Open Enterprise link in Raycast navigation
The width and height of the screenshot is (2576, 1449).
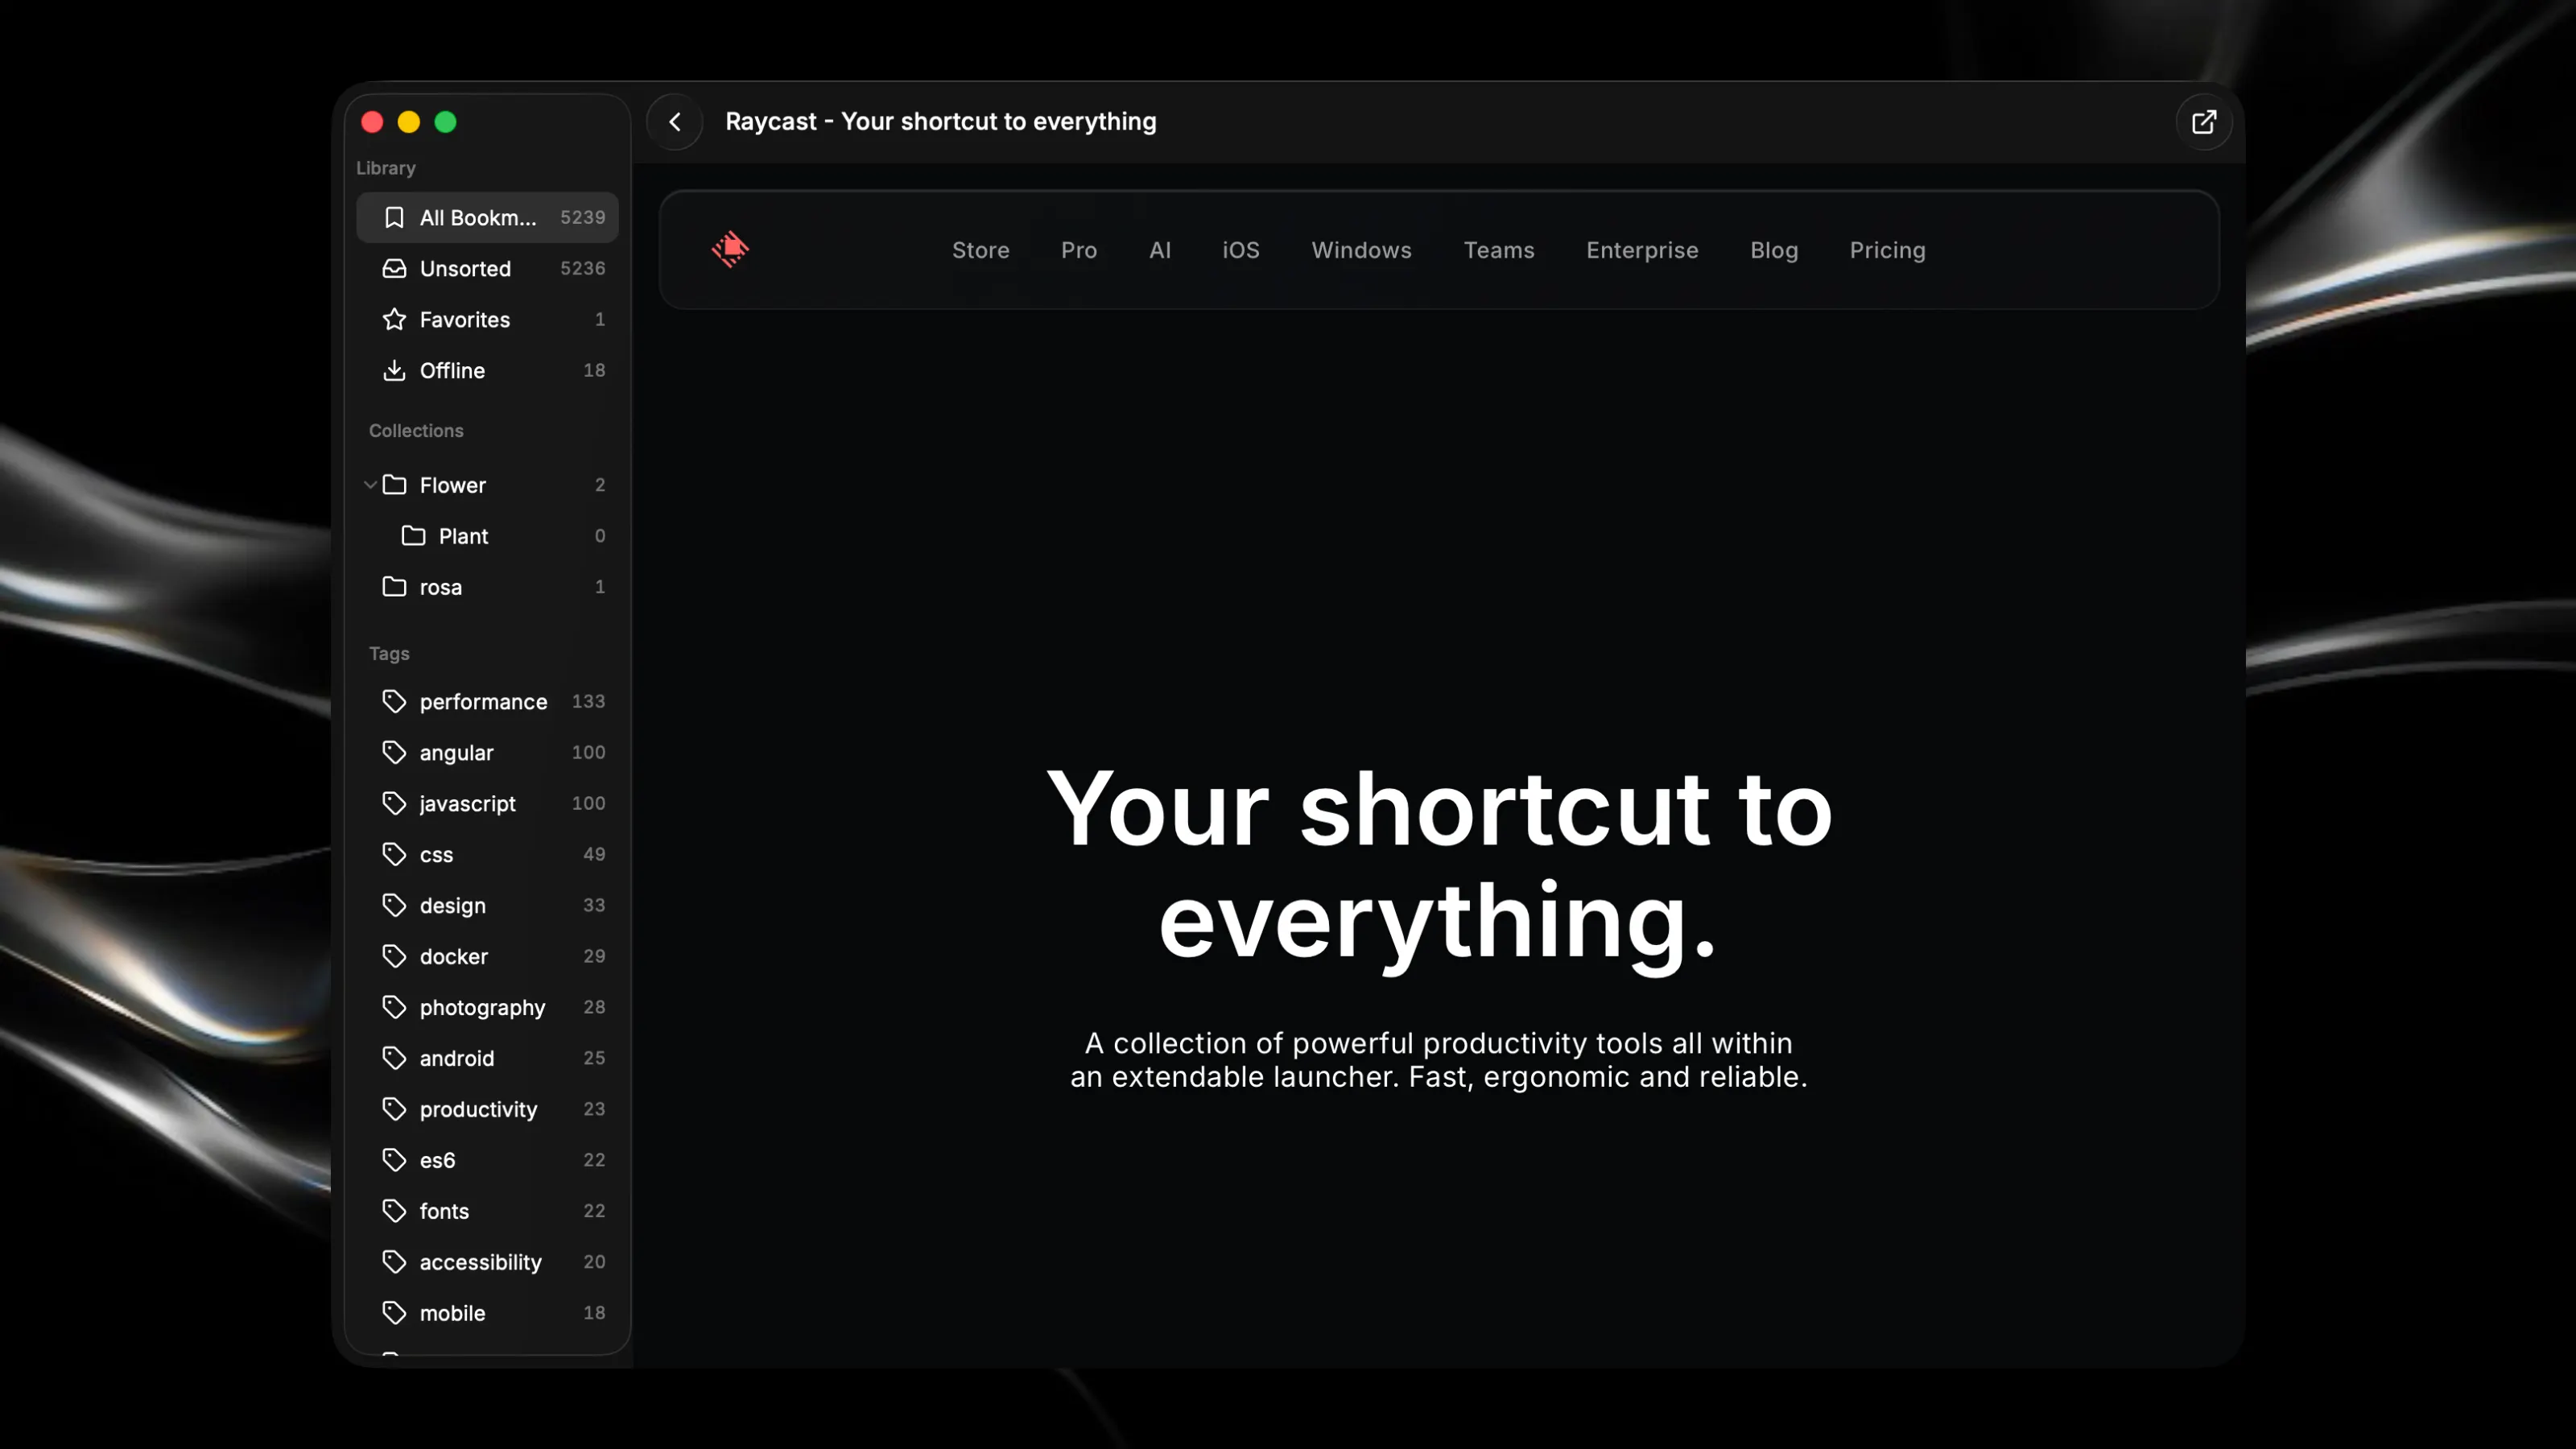1642,250
